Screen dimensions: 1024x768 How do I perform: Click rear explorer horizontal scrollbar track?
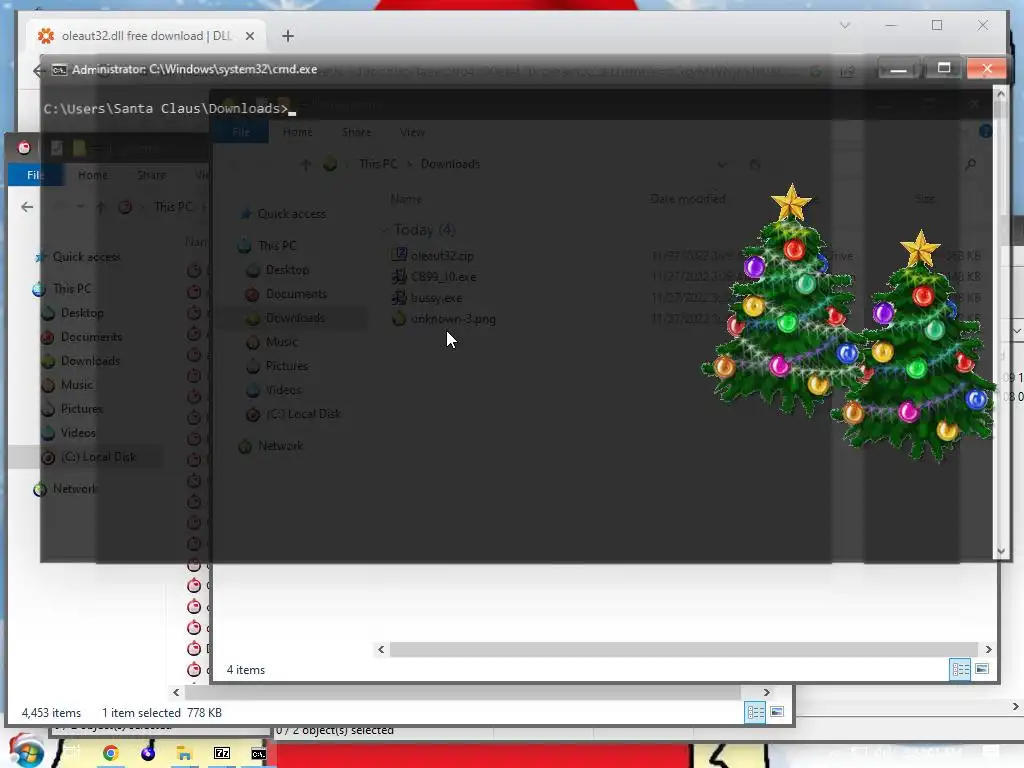point(462,692)
